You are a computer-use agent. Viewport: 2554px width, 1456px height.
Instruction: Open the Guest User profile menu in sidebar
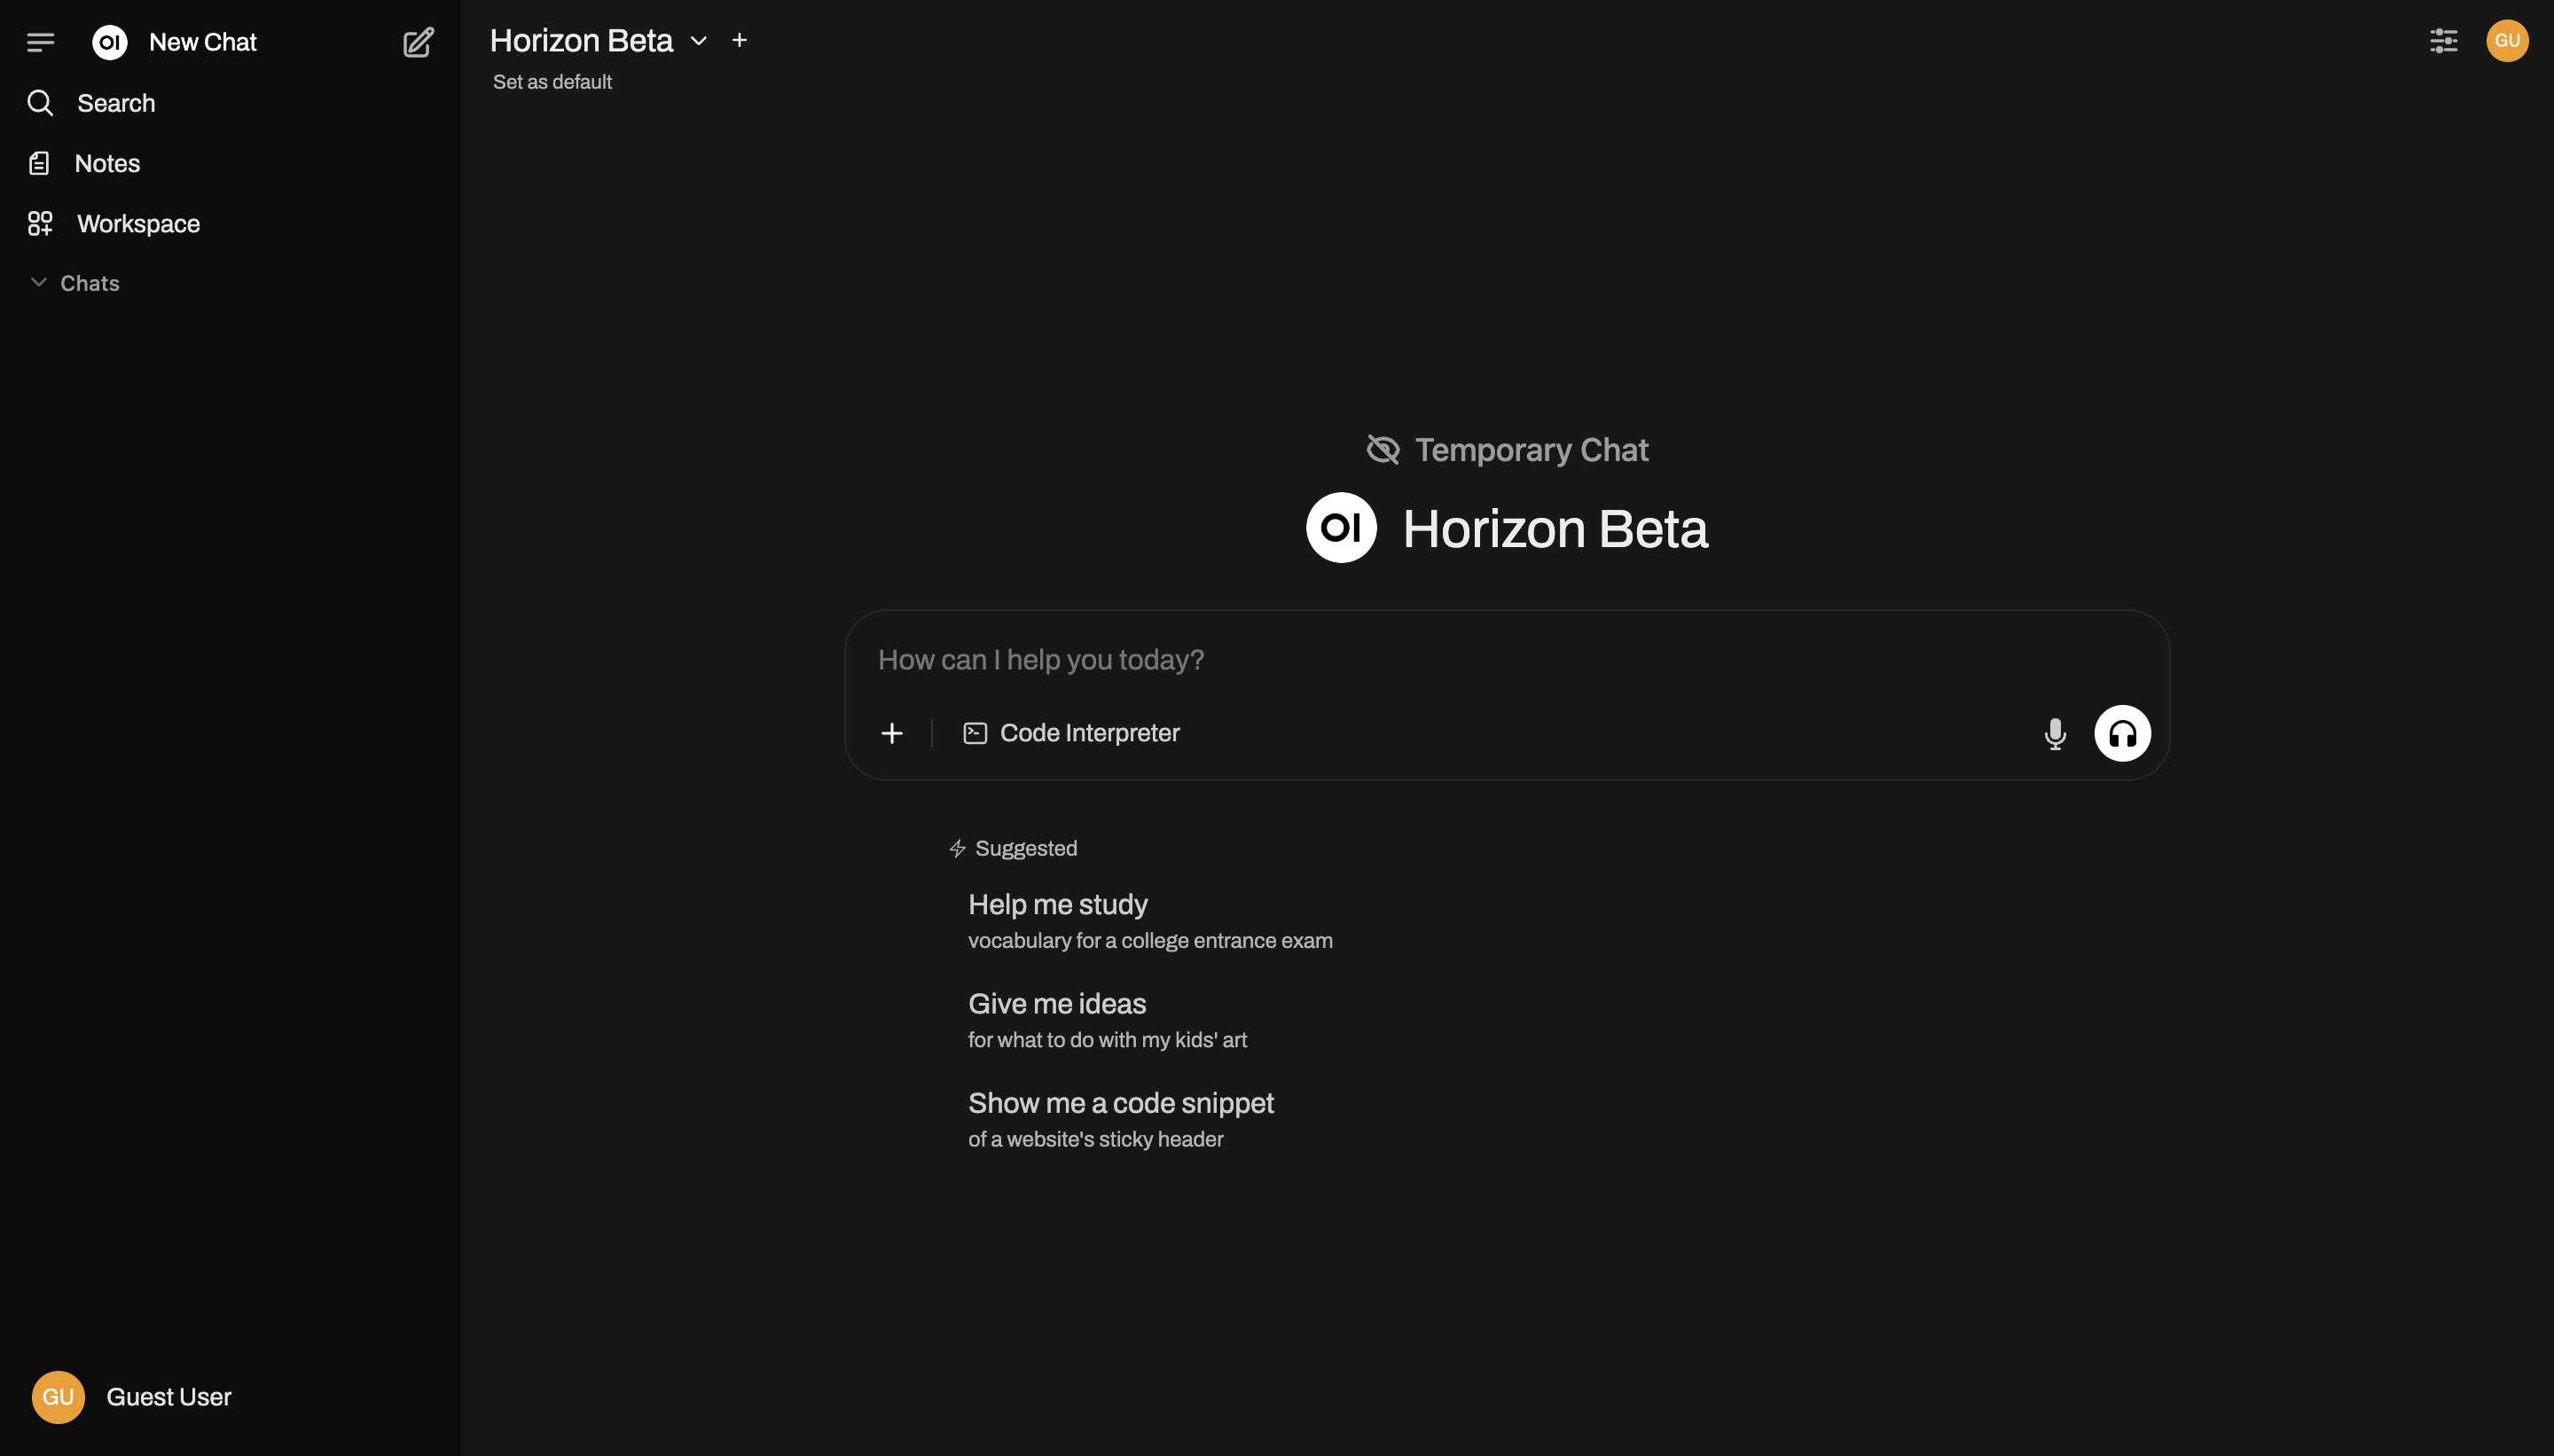coord(230,1397)
